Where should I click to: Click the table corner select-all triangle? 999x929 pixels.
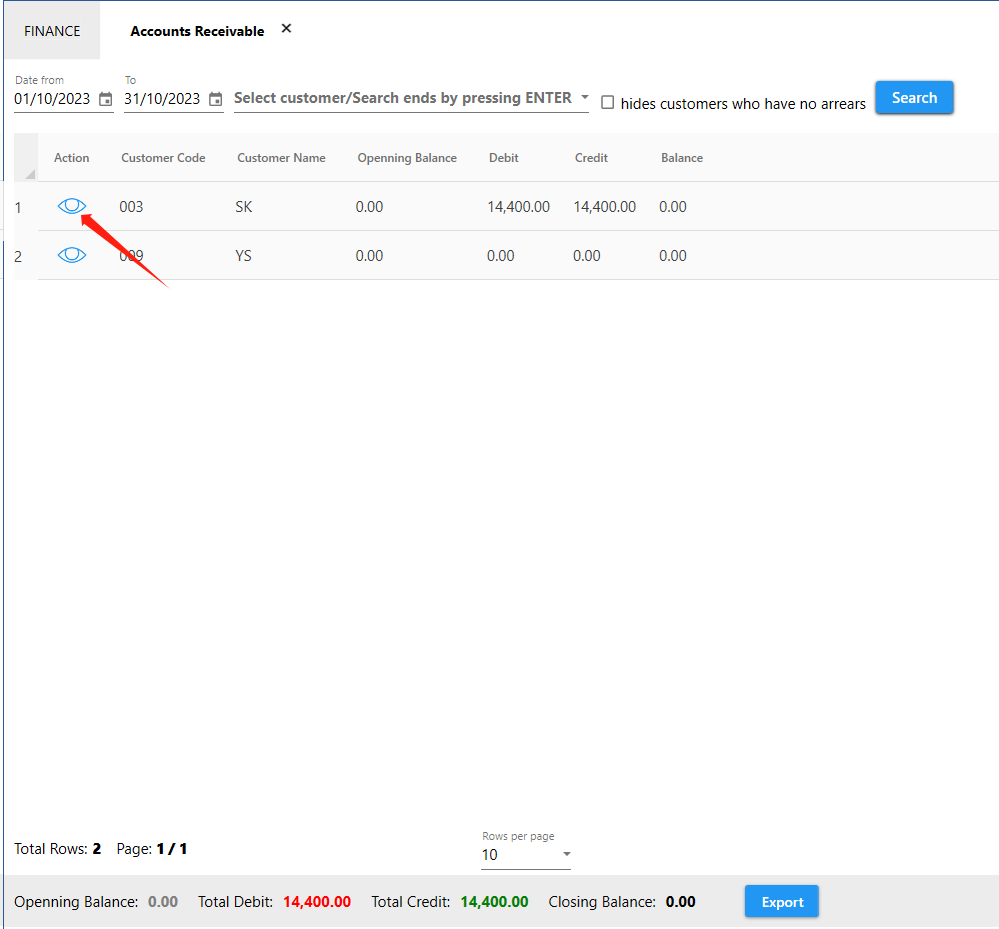[29, 173]
